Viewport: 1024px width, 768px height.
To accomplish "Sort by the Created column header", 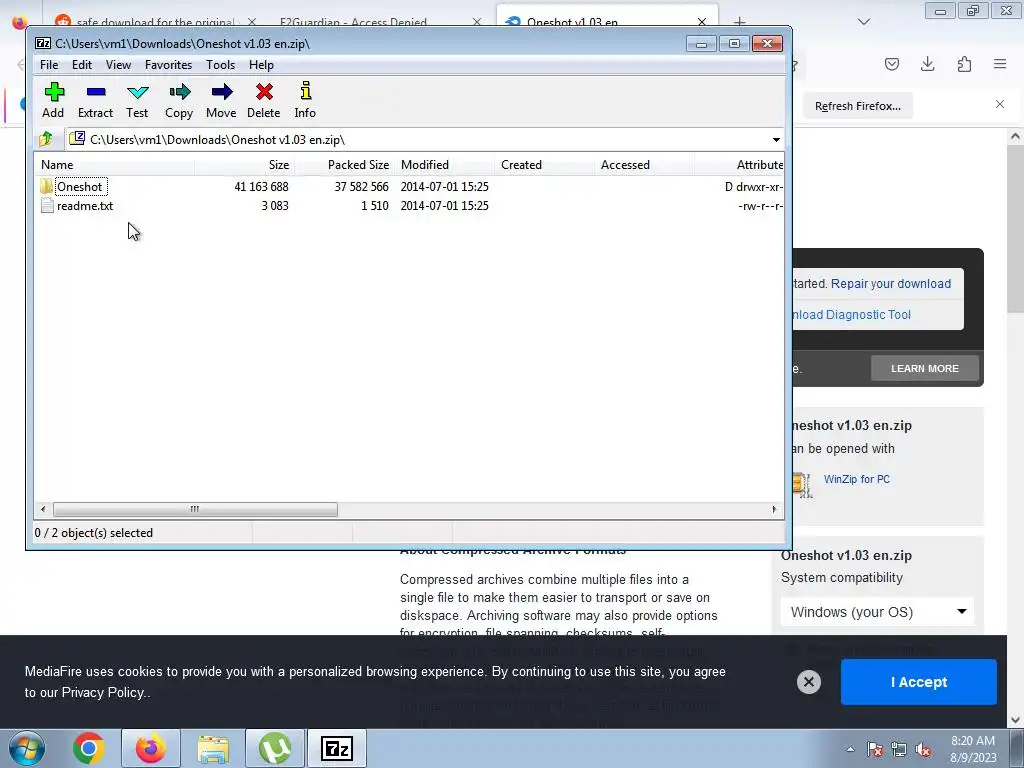I will (x=545, y=165).
